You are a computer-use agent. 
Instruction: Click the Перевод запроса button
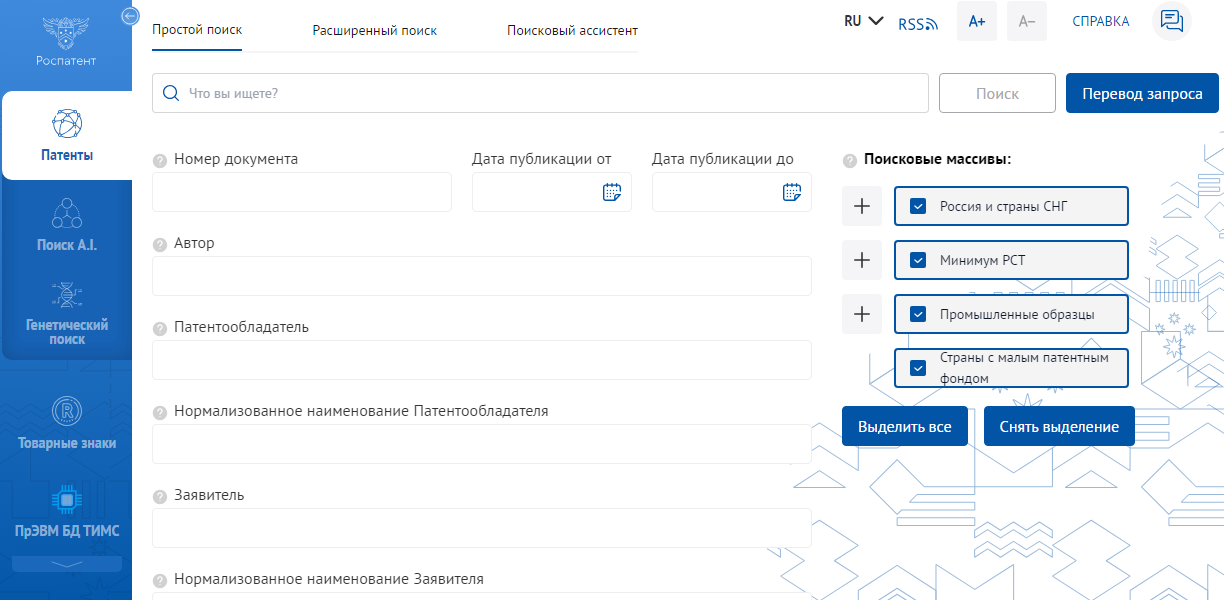pyautogui.click(x=1142, y=93)
